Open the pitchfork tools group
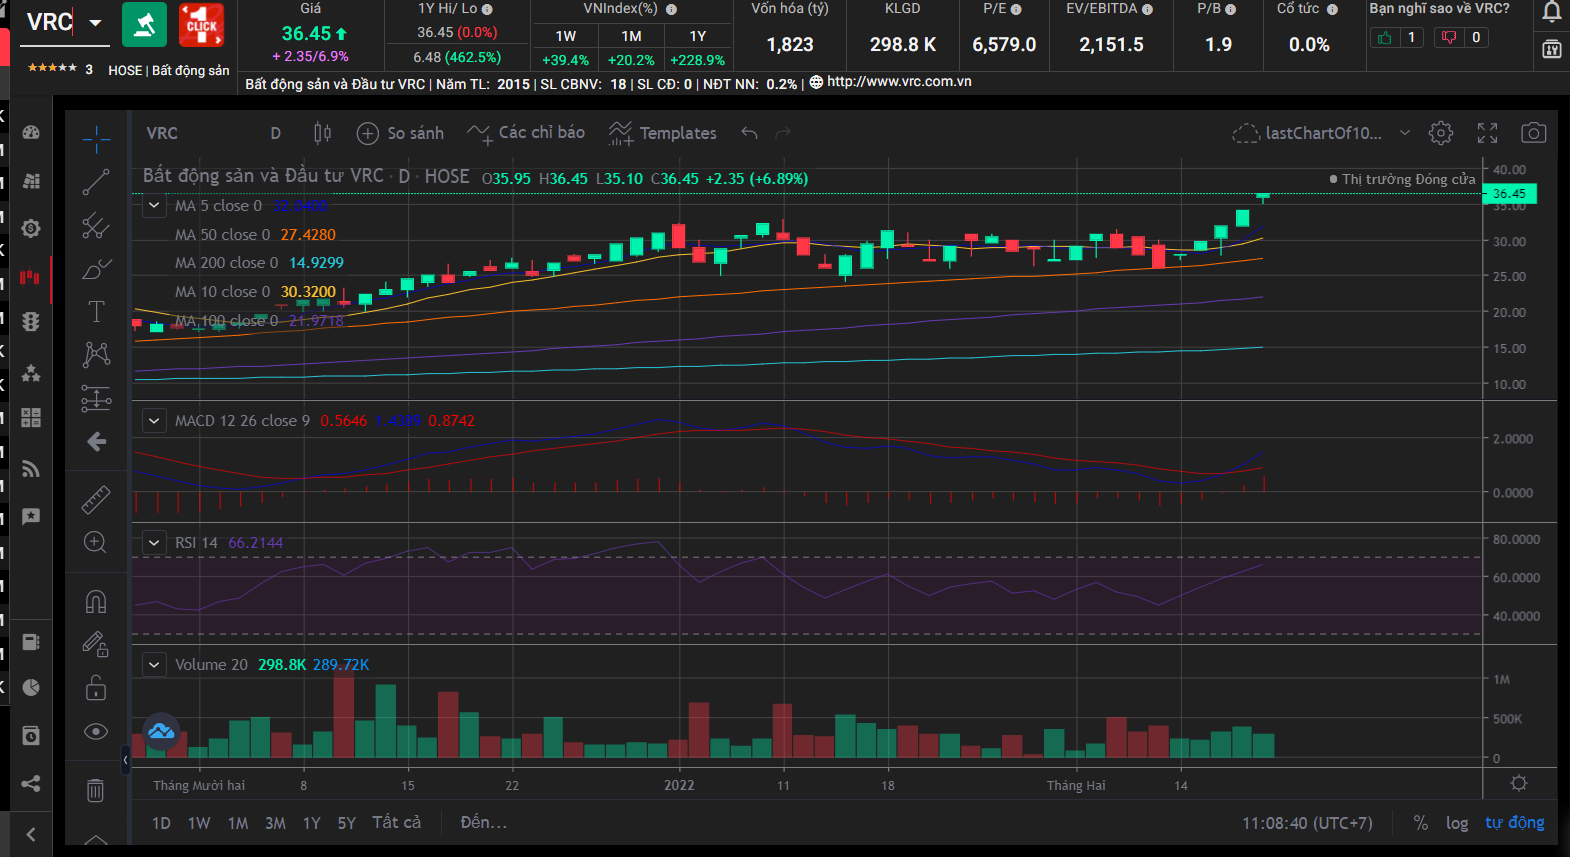Viewport: 1570px width, 857px height. point(96,226)
